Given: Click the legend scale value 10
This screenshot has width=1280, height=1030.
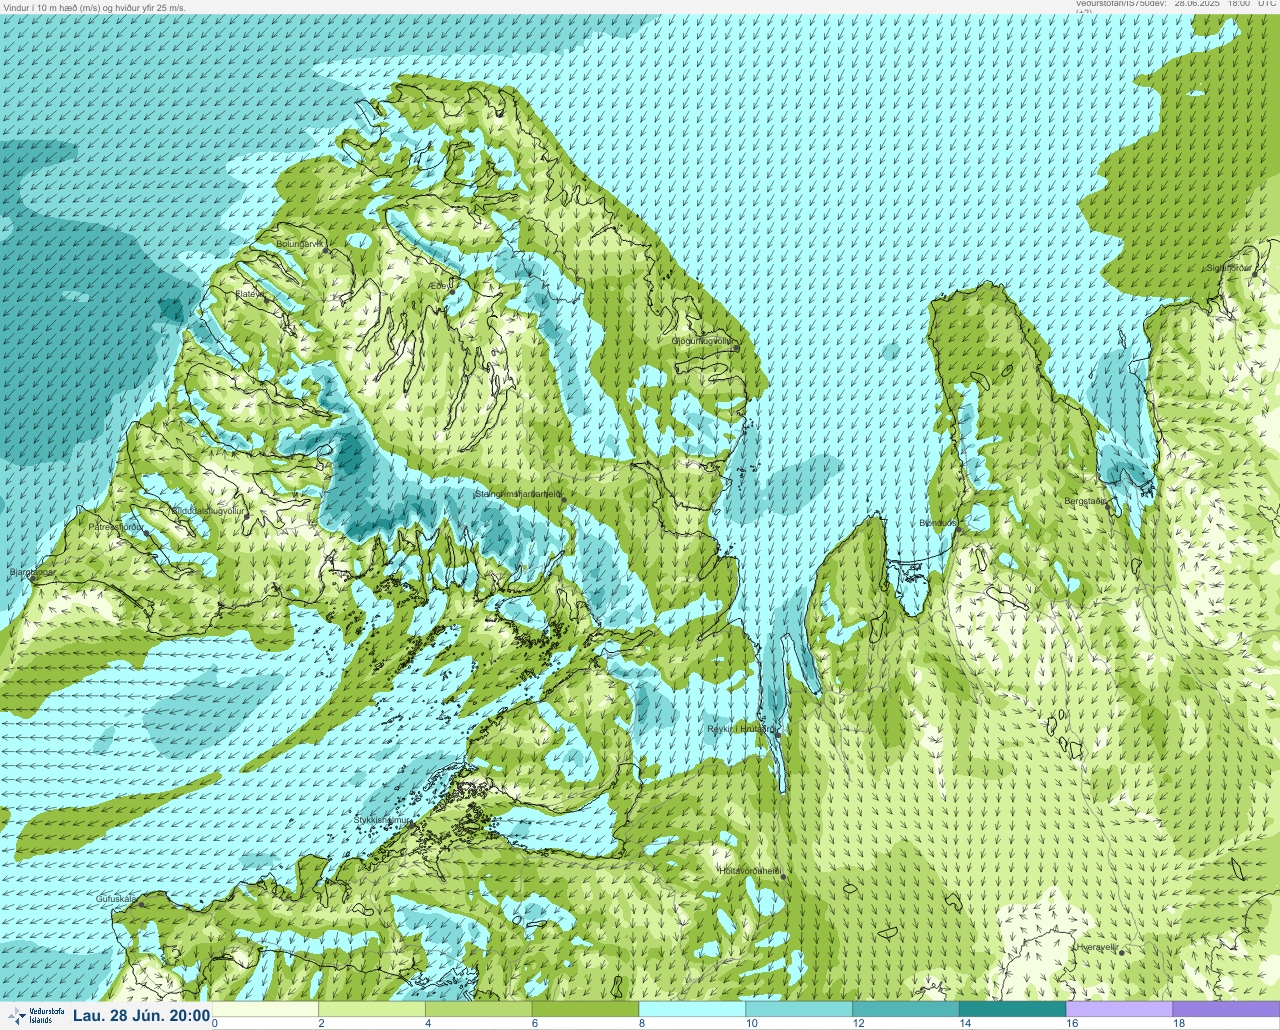Looking at the screenshot, I should click(751, 1023).
